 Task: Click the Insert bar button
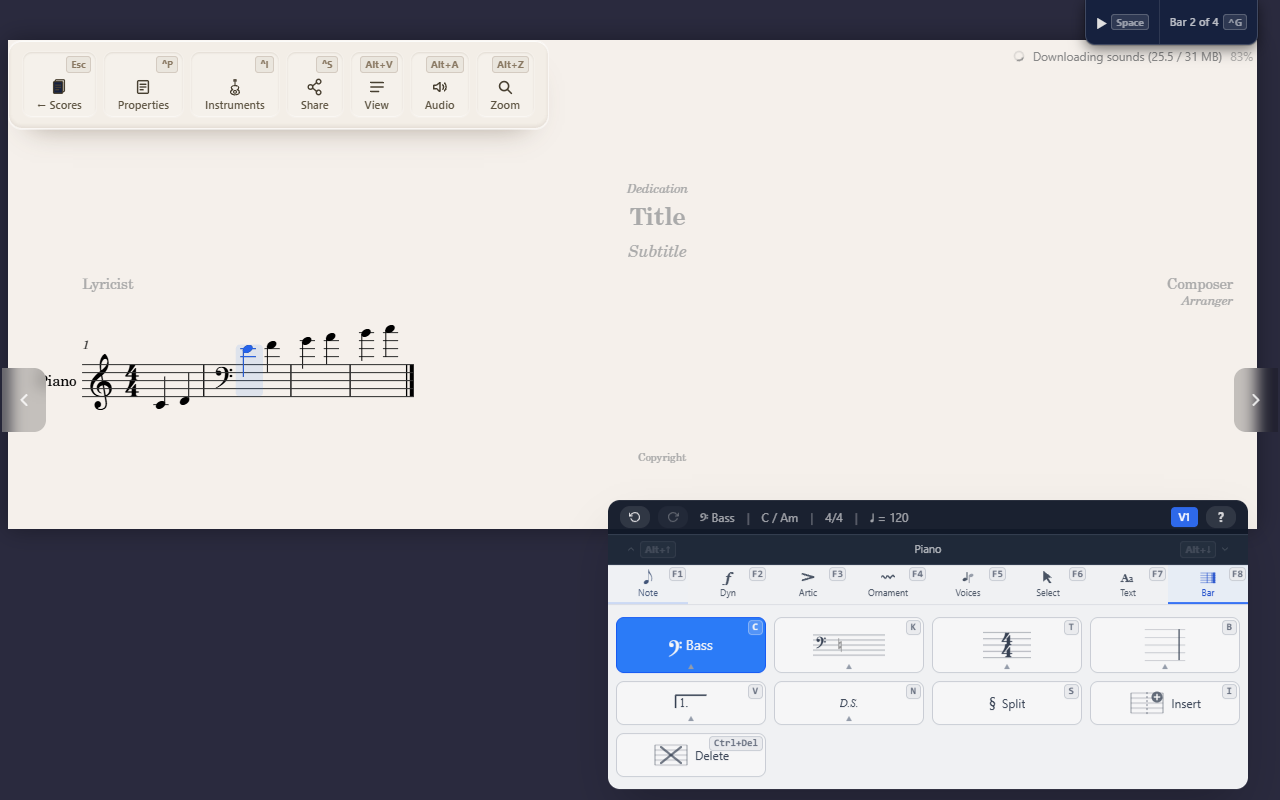click(x=1165, y=703)
